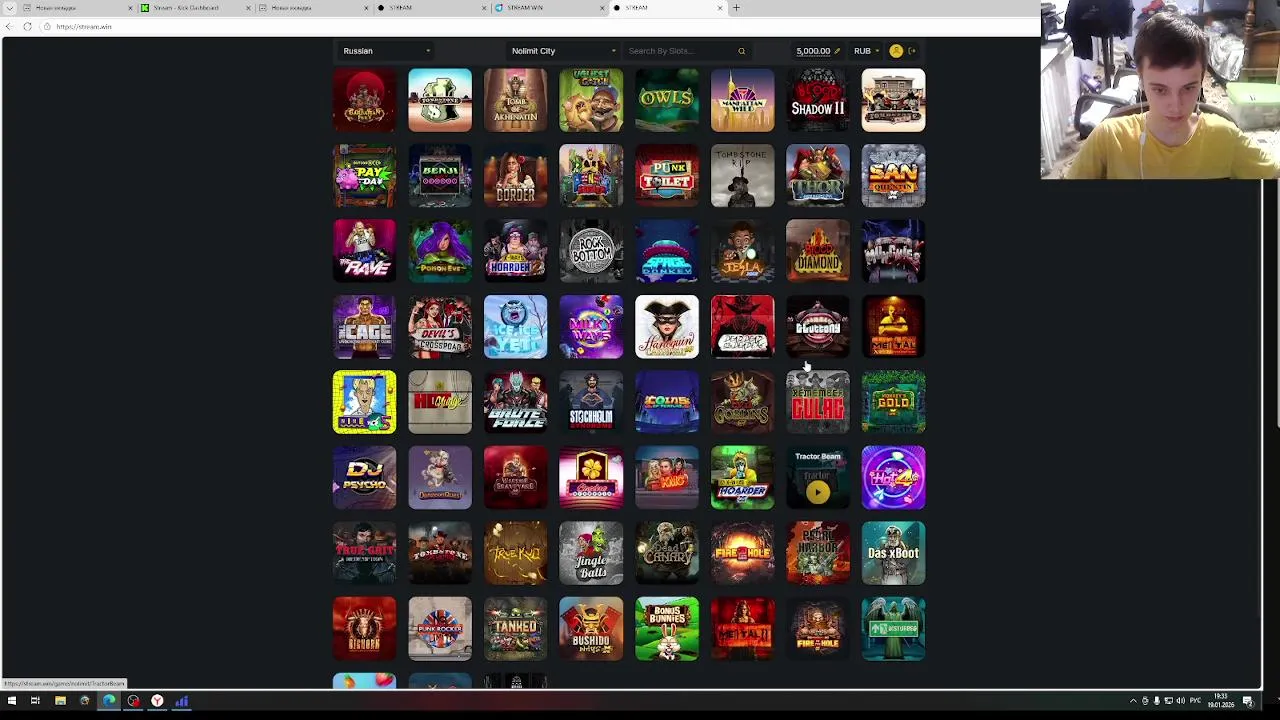
Task: Click the logout icon beside the avatar
Action: pos(912,51)
